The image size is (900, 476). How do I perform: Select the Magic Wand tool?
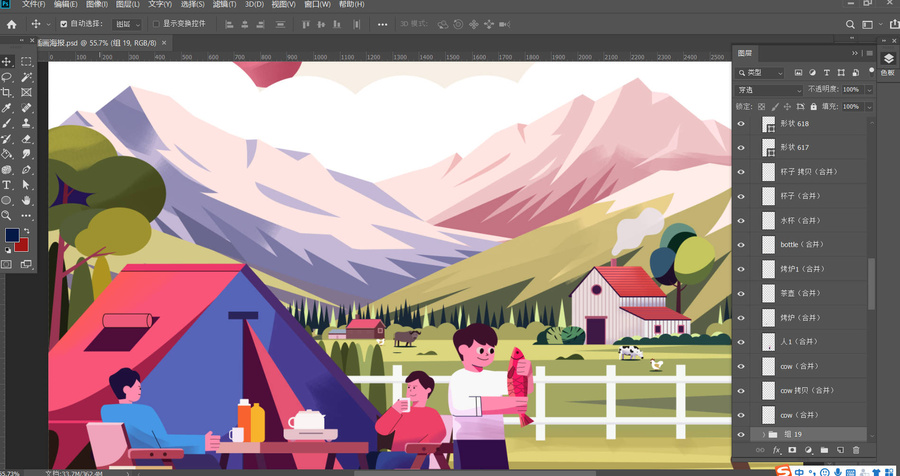(26, 77)
